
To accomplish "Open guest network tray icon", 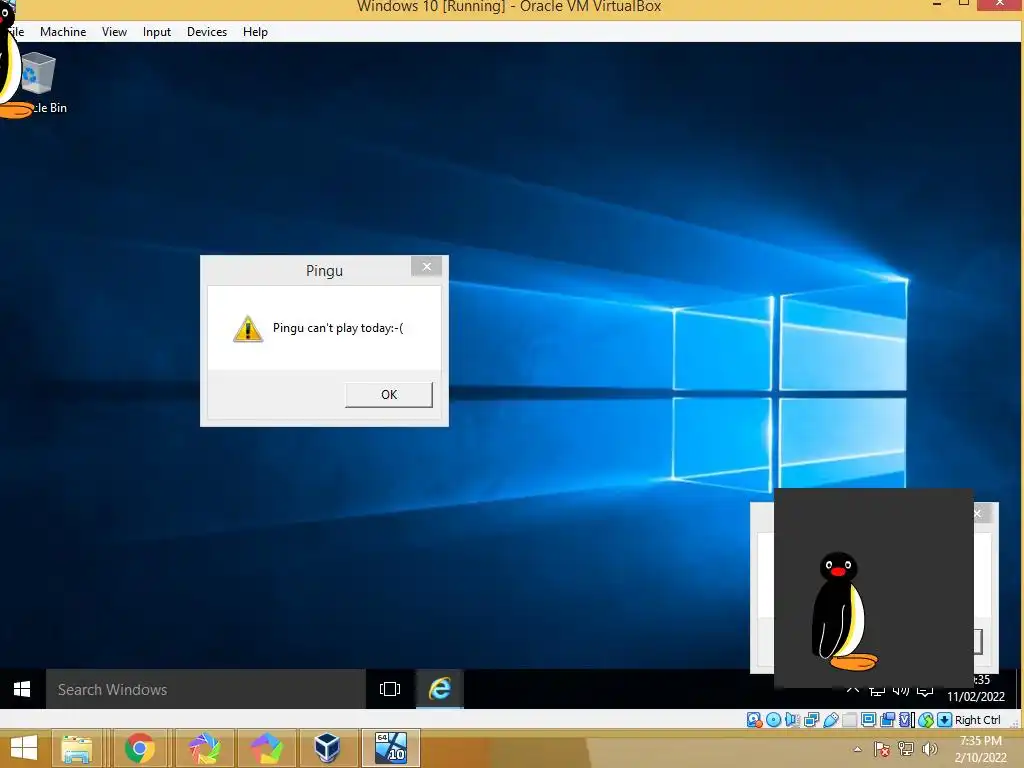I will pyautogui.click(x=877, y=691).
